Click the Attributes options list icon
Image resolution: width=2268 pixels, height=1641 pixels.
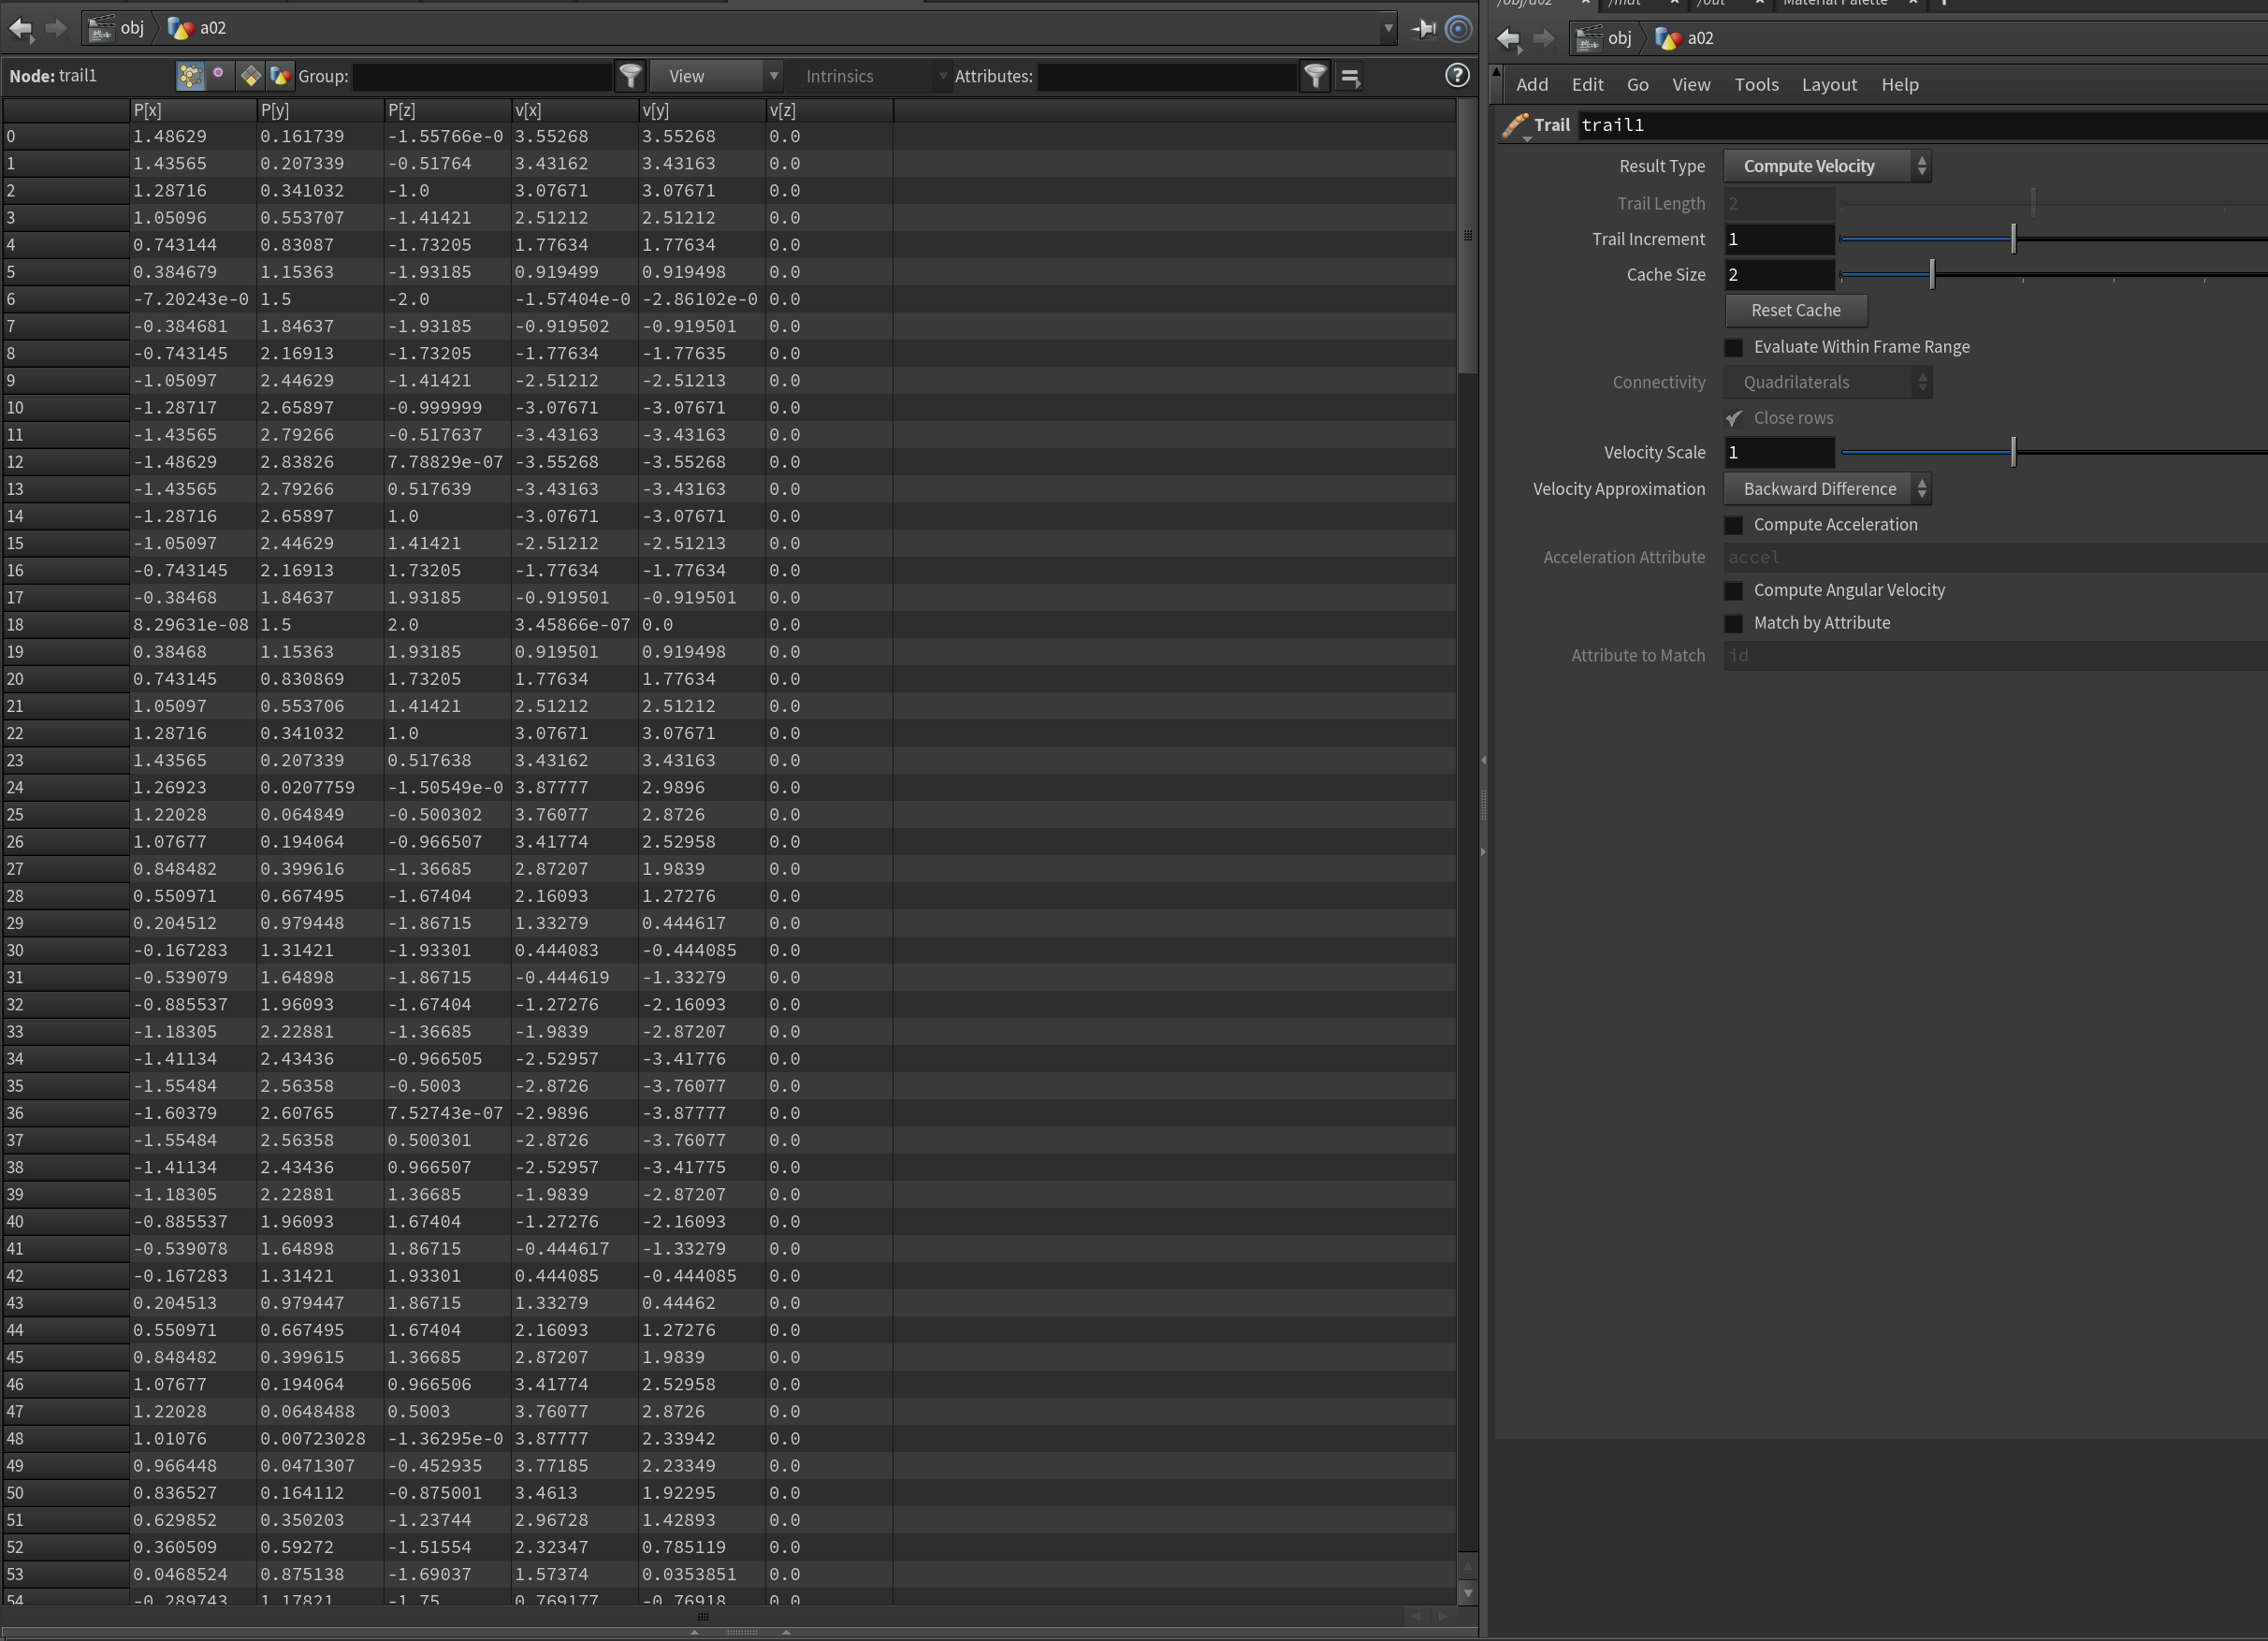click(1350, 76)
